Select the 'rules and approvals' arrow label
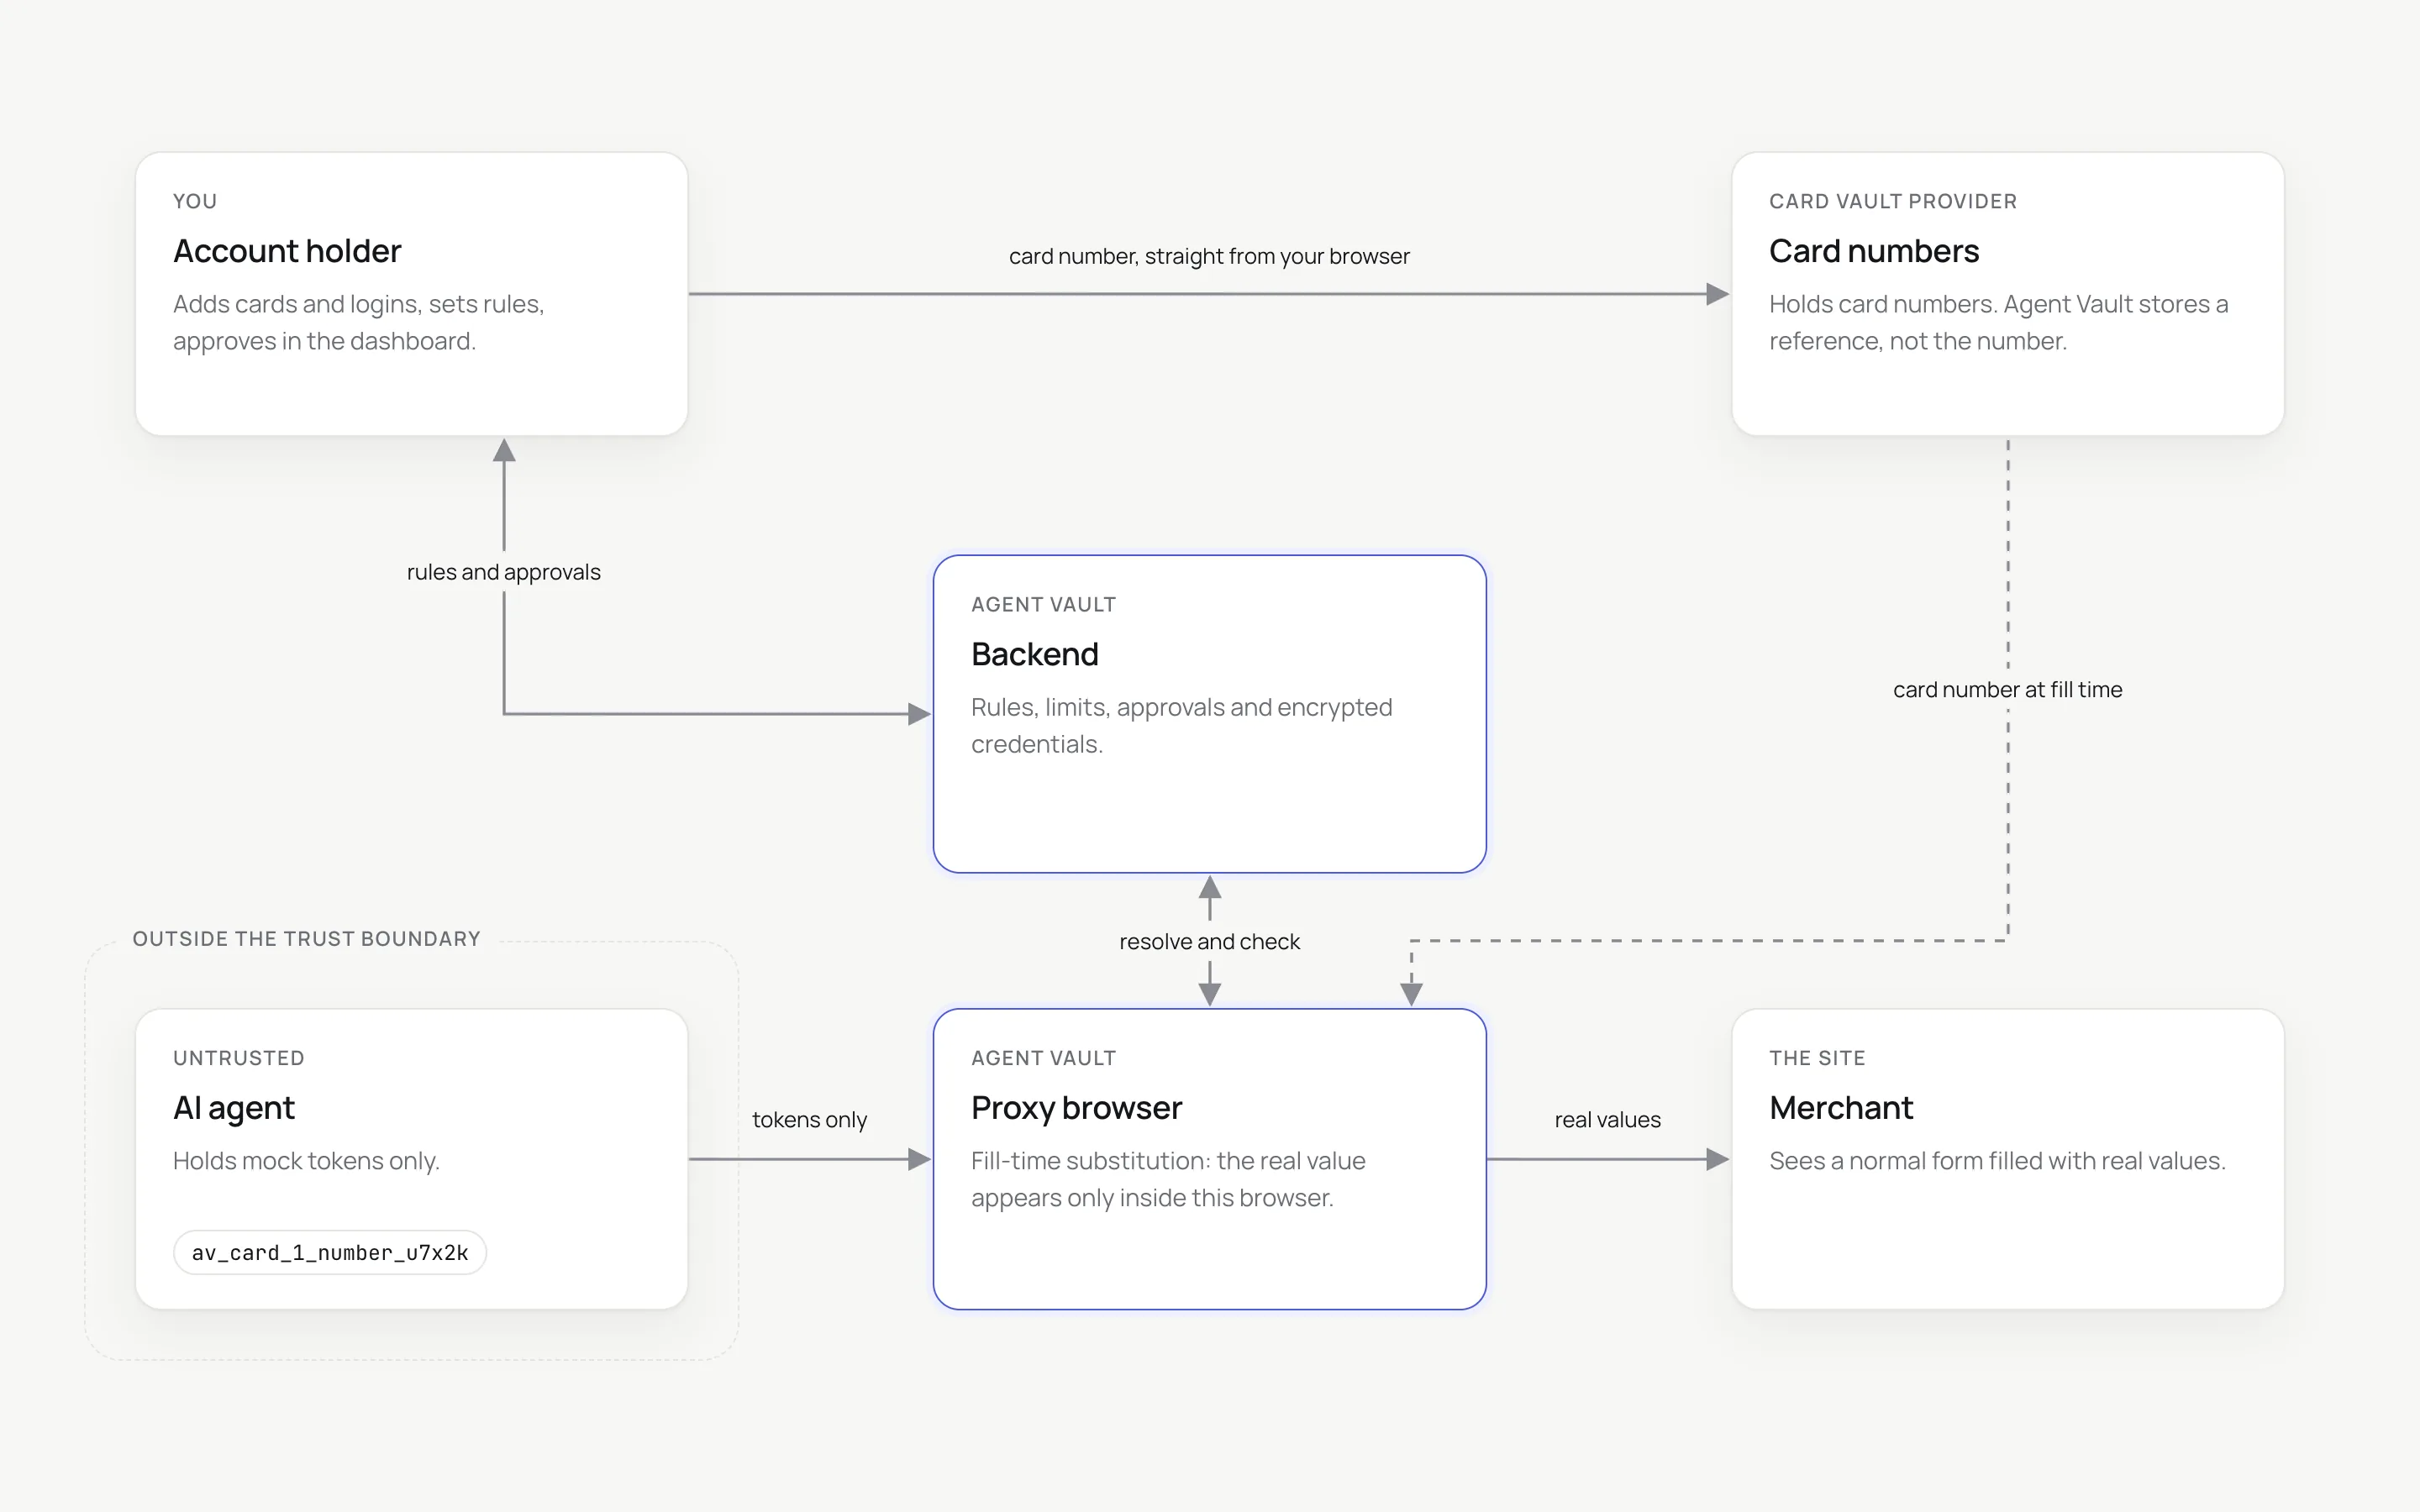 tap(504, 572)
